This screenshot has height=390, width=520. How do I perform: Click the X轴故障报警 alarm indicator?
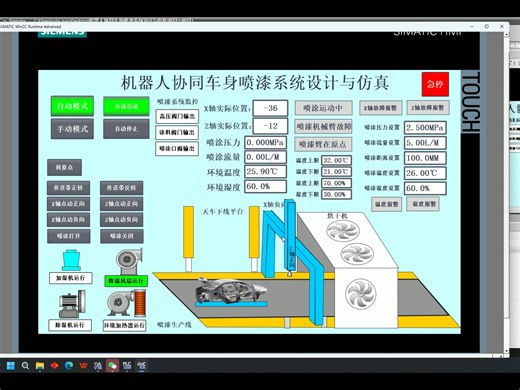[380, 108]
